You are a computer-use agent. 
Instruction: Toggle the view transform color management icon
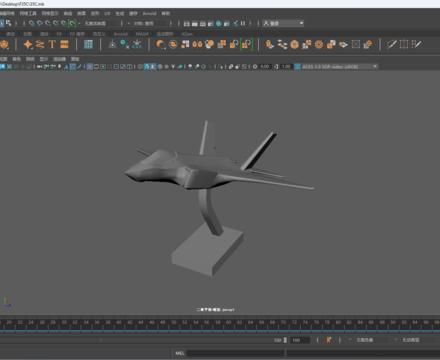(297, 67)
